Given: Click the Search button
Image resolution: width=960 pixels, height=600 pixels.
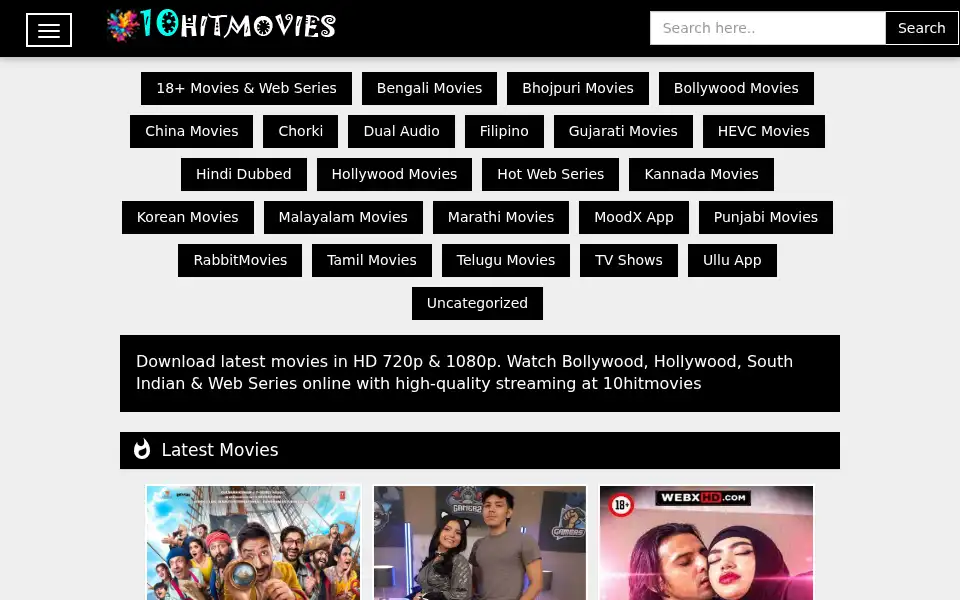Looking at the screenshot, I should coord(921,28).
